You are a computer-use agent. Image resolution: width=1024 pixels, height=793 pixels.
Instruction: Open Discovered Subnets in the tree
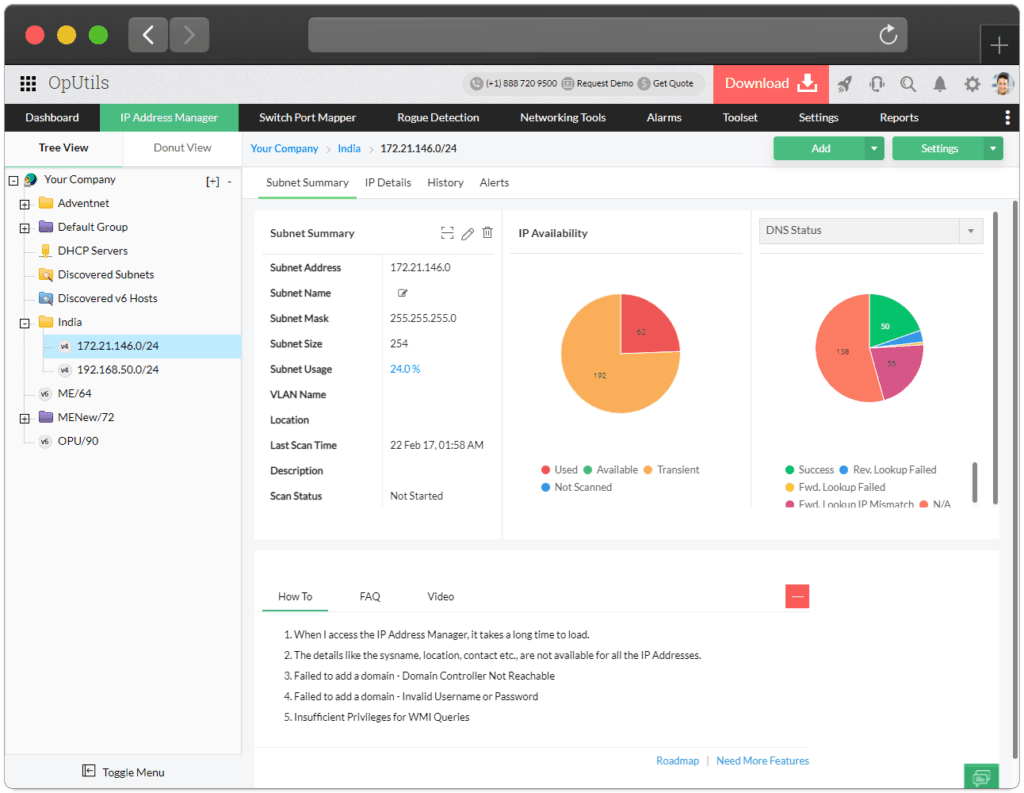[106, 274]
